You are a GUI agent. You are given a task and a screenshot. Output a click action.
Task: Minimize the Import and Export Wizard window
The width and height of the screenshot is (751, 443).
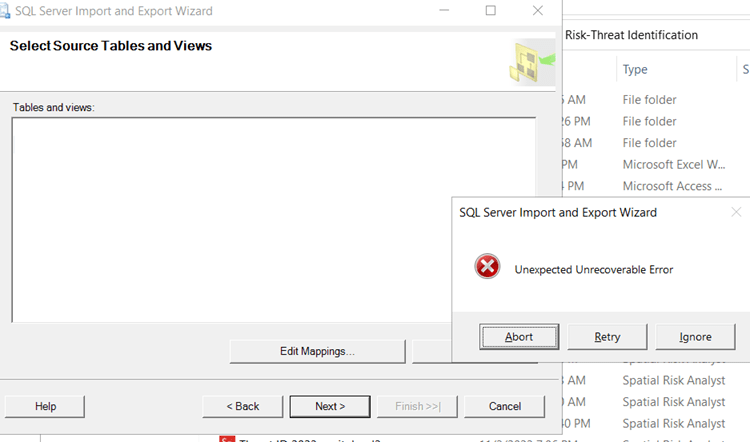tap(444, 11)
